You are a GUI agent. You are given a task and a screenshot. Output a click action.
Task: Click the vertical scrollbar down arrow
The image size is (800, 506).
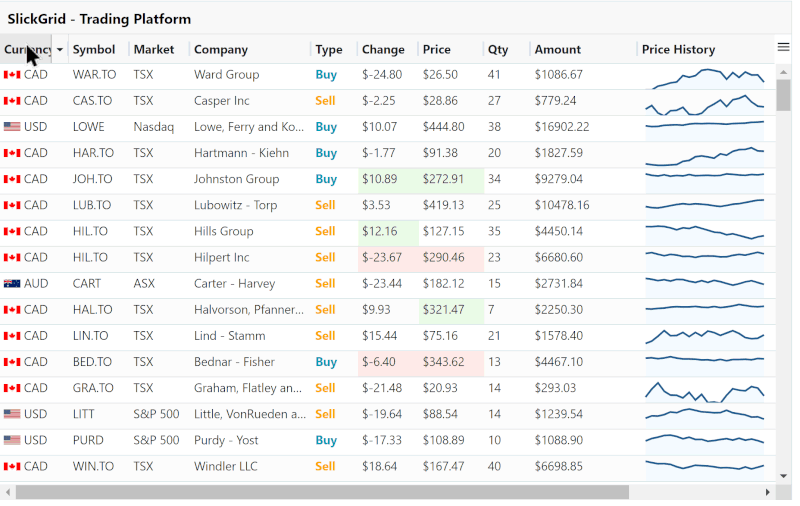783,476
